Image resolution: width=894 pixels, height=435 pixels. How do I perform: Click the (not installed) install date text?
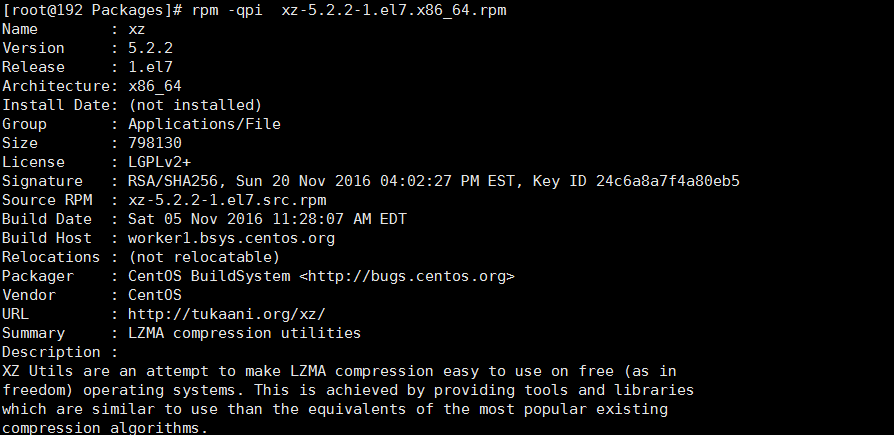tap(195, 105)
